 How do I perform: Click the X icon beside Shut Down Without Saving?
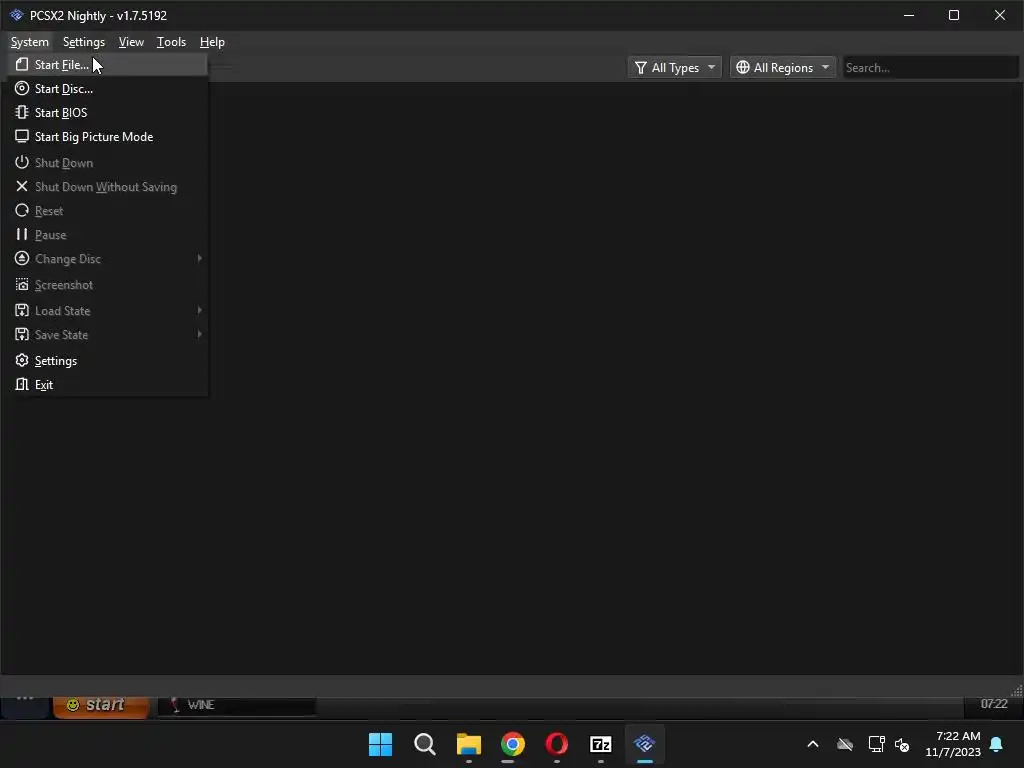point(22,186)
